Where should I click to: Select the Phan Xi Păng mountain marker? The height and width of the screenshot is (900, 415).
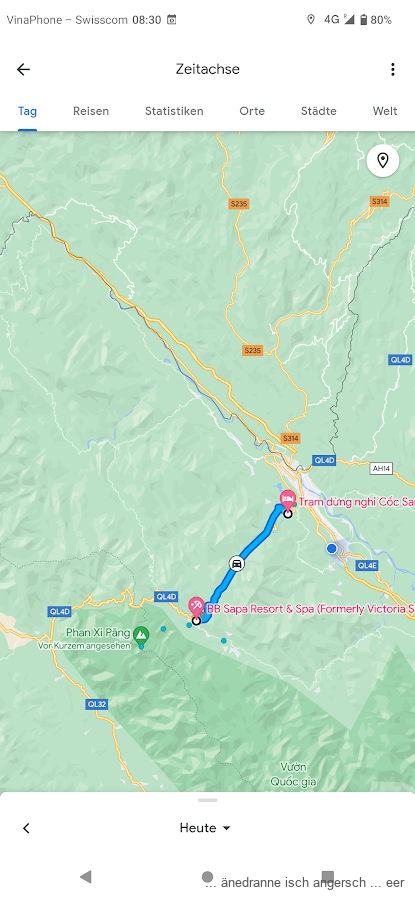[141, 634]
